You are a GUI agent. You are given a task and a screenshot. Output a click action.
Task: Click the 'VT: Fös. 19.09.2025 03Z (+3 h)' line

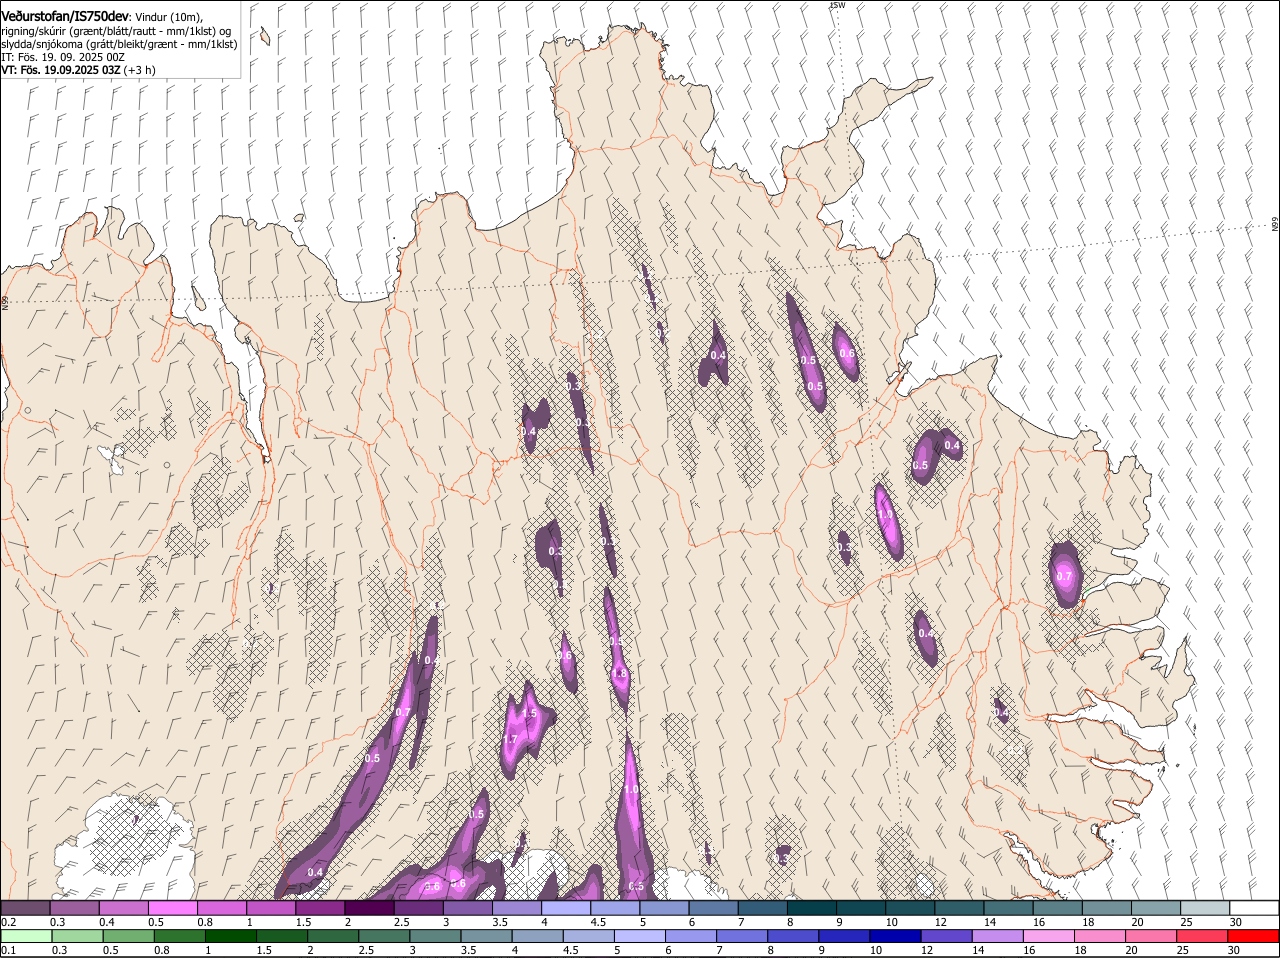point(78,70)
